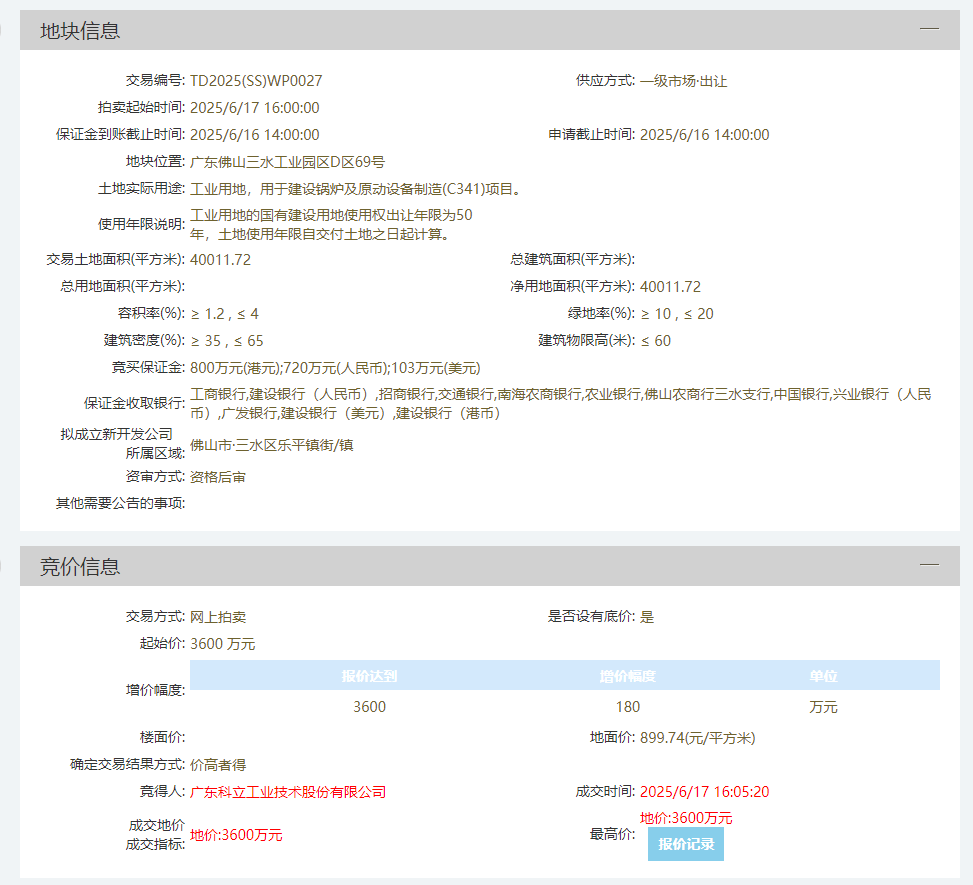This screenshot has height=885, width=973.
Task: Click the 增价幅度 table column header
Action: (x=627, y=676)
